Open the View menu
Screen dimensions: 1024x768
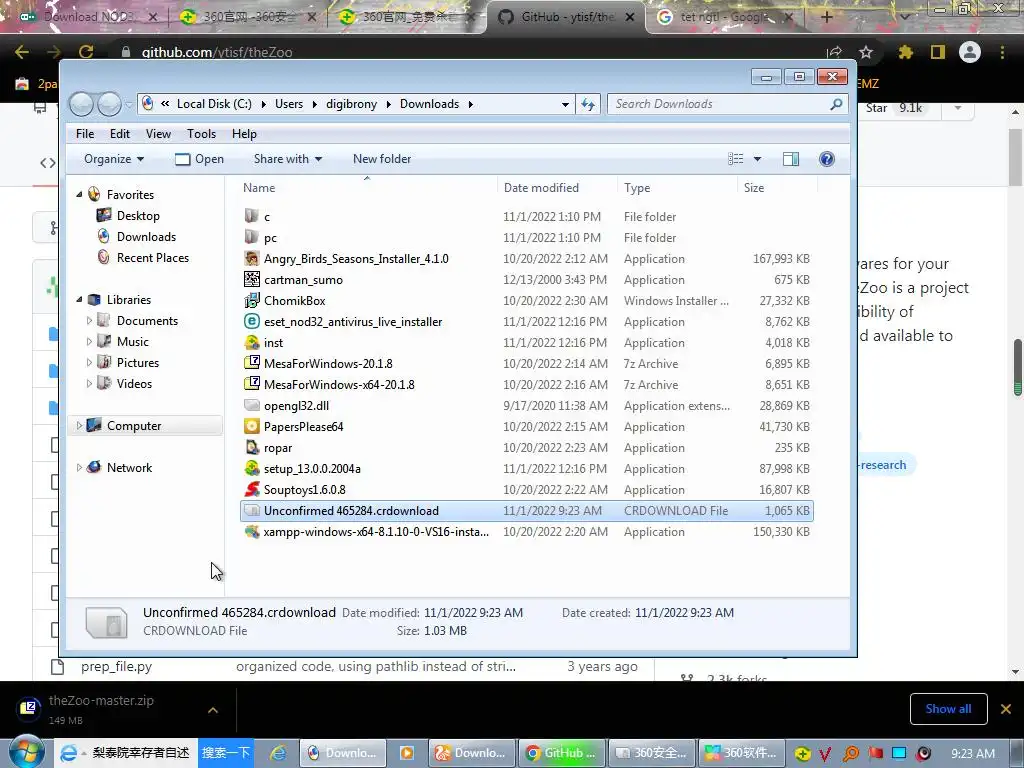[x=158, y=134]
